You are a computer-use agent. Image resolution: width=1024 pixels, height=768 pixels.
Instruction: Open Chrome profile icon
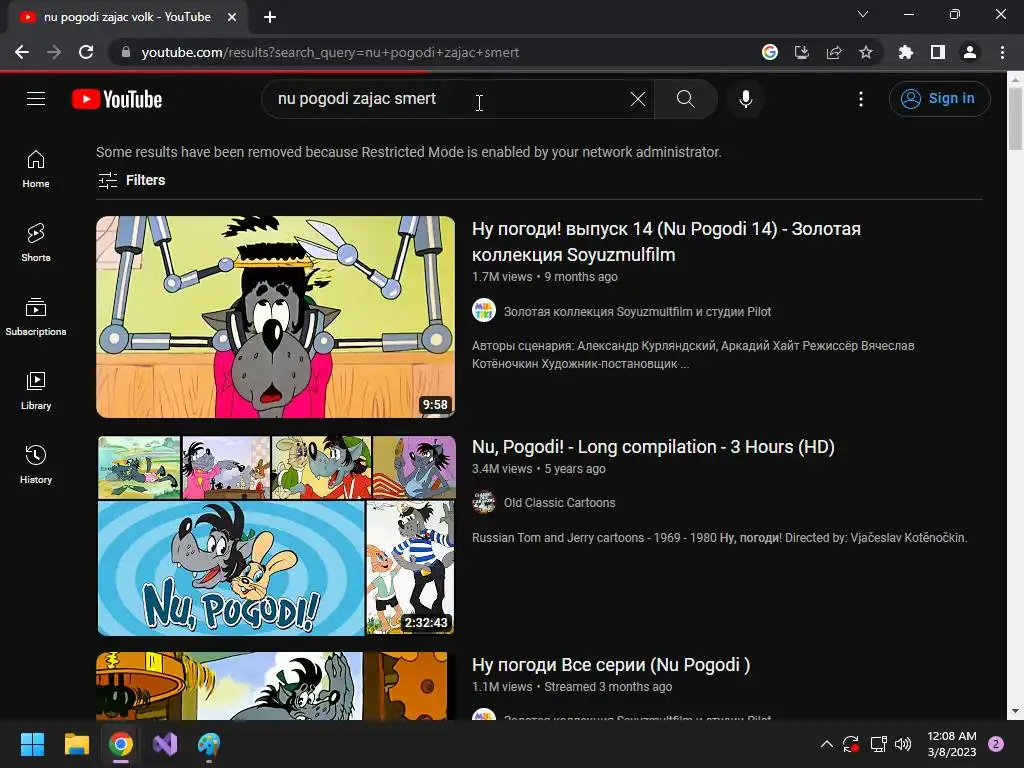(970, 52)
